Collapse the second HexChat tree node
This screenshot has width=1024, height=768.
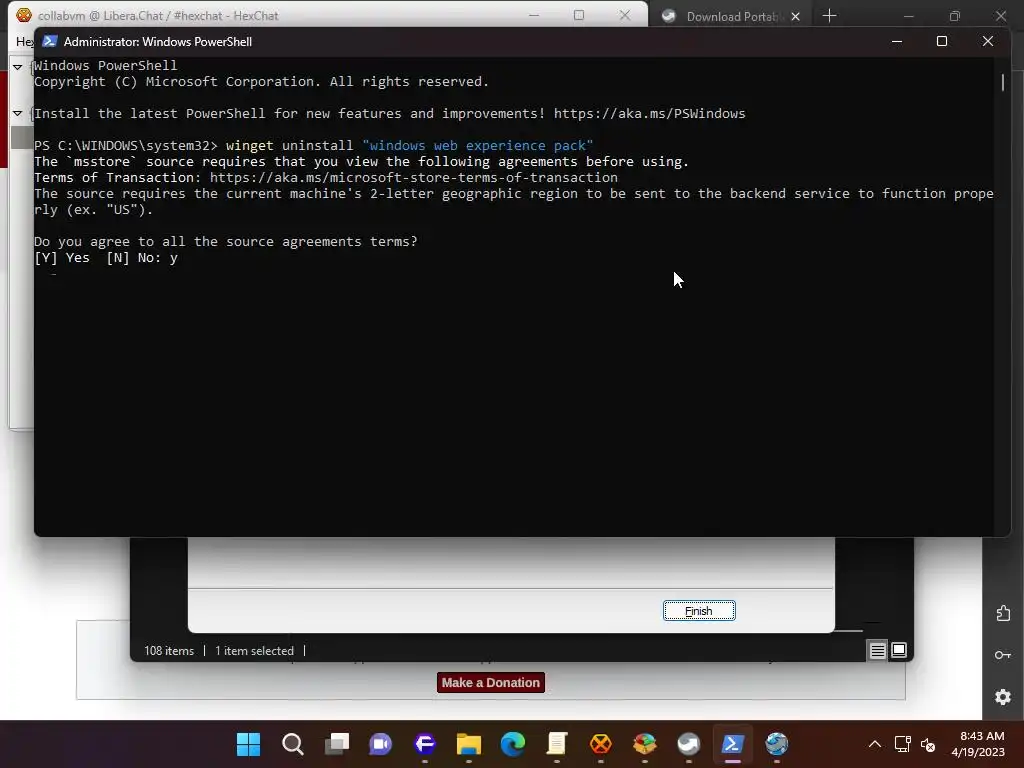[x=18, y=113]
